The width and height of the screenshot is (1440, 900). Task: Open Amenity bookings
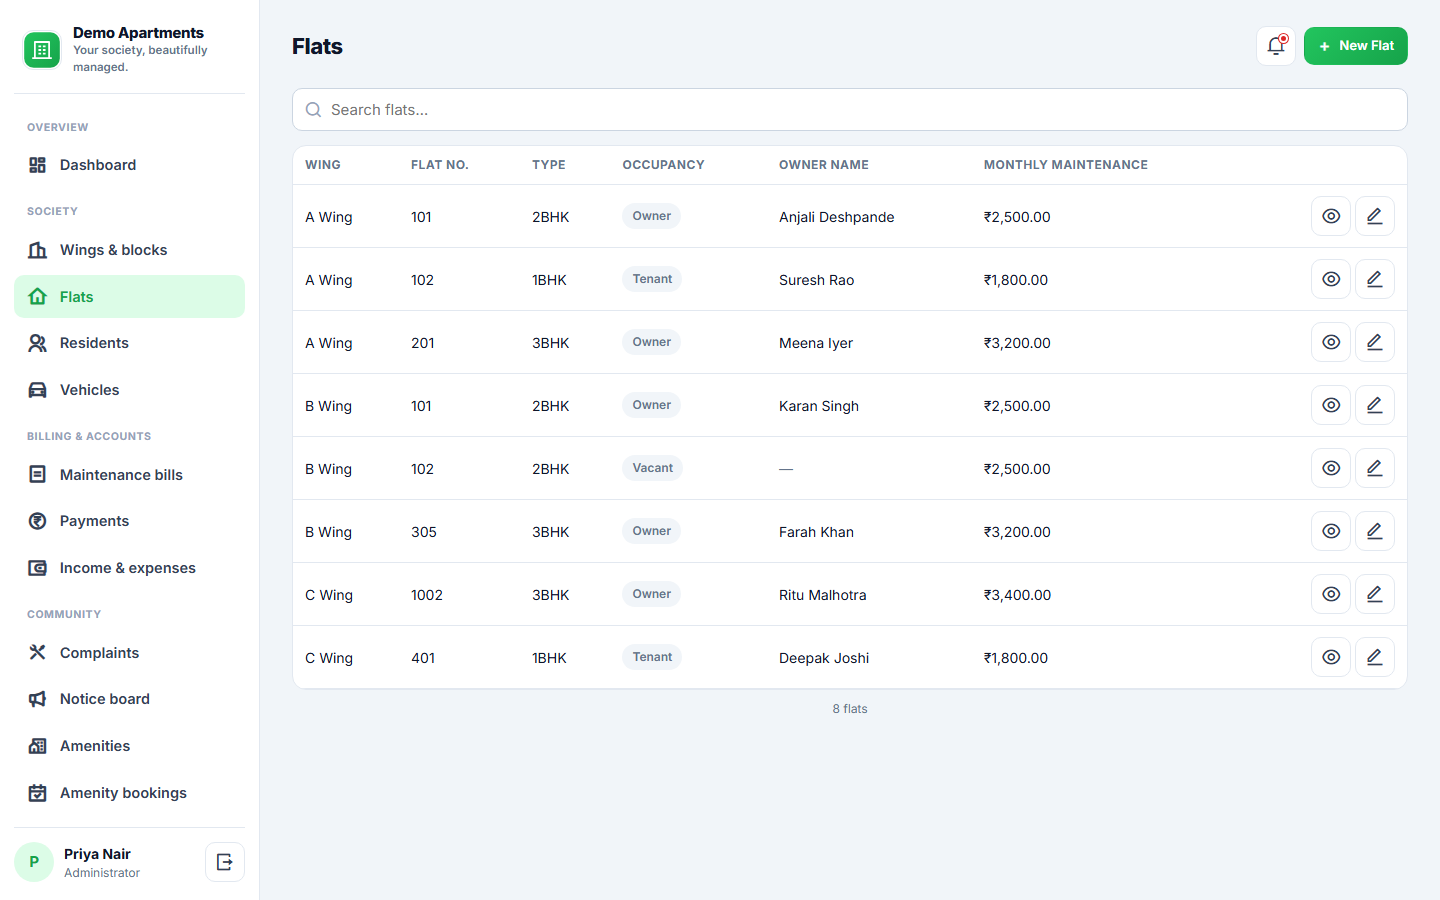(129, 793)
